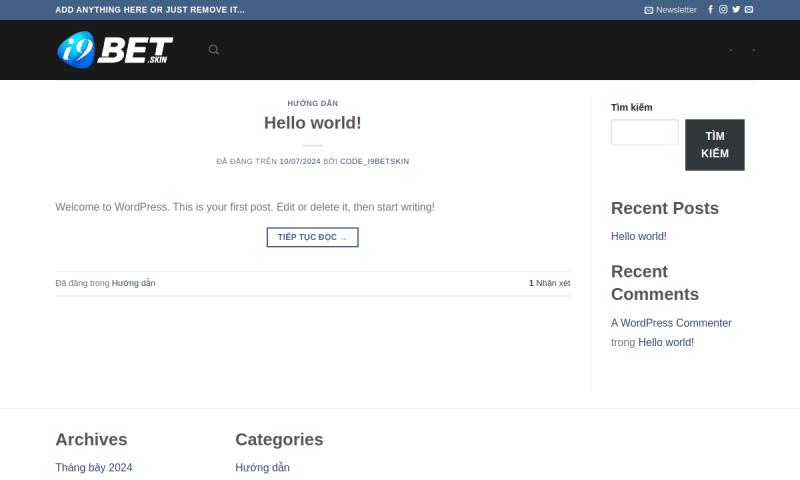This screenshot has width=800, height=480.
Task: Select Hướng dẫn under Categories
Action: click(262, 467)
